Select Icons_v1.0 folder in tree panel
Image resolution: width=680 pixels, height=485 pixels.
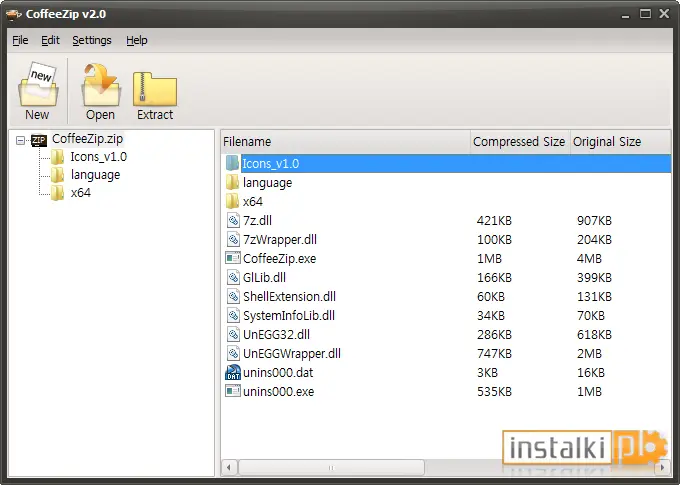(x=99, y=157)
